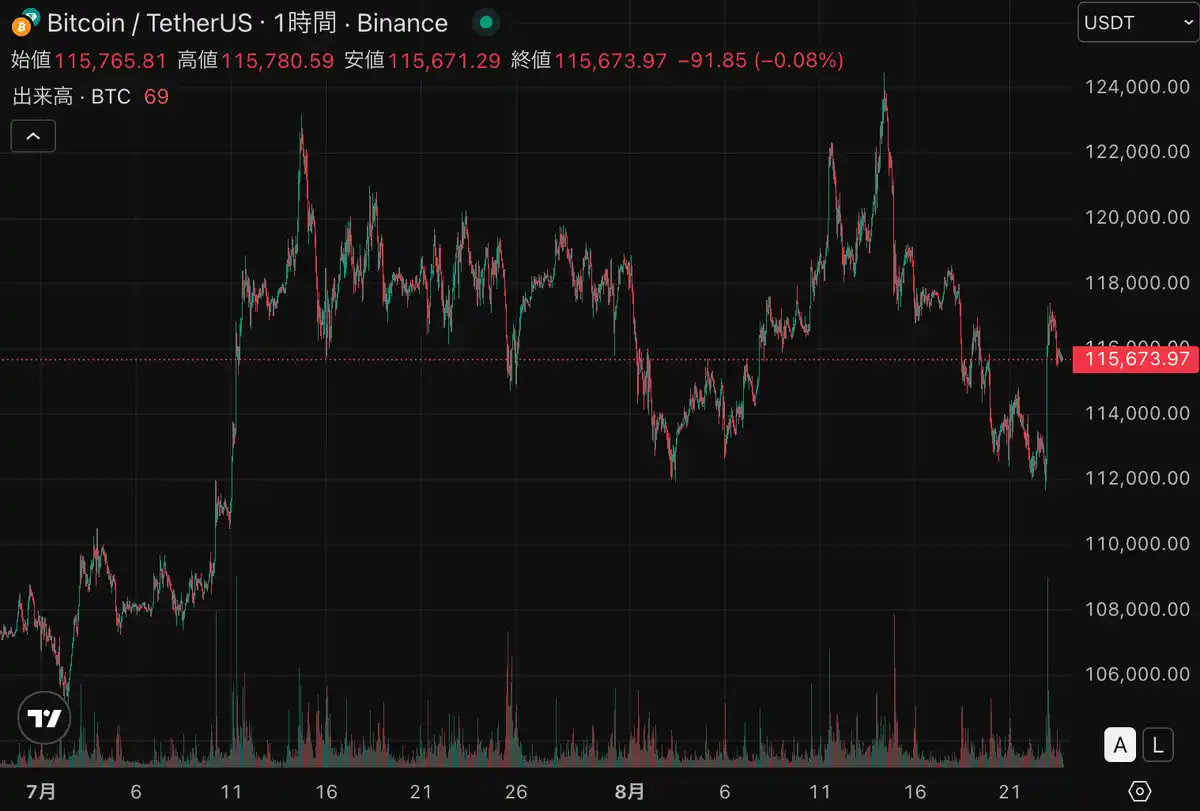Click the 122,000.00 price axis label
This screenshot has width=1200, height=811.
pos(1138,152)
